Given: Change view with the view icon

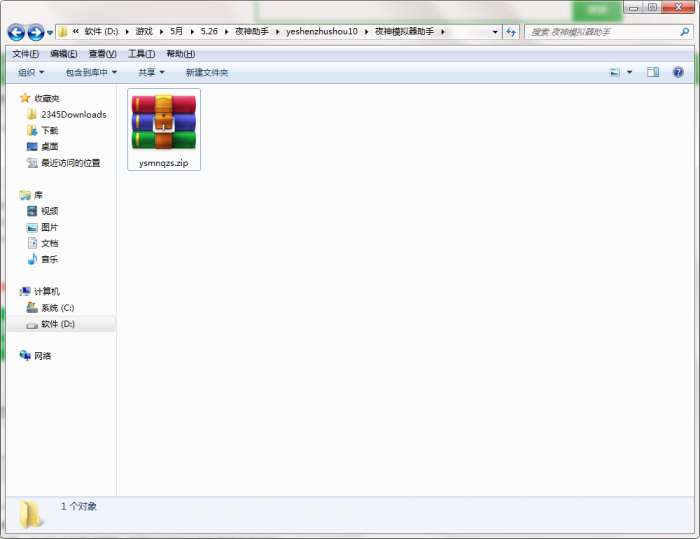Looking at the screenshot, I should tap(615, 72).
